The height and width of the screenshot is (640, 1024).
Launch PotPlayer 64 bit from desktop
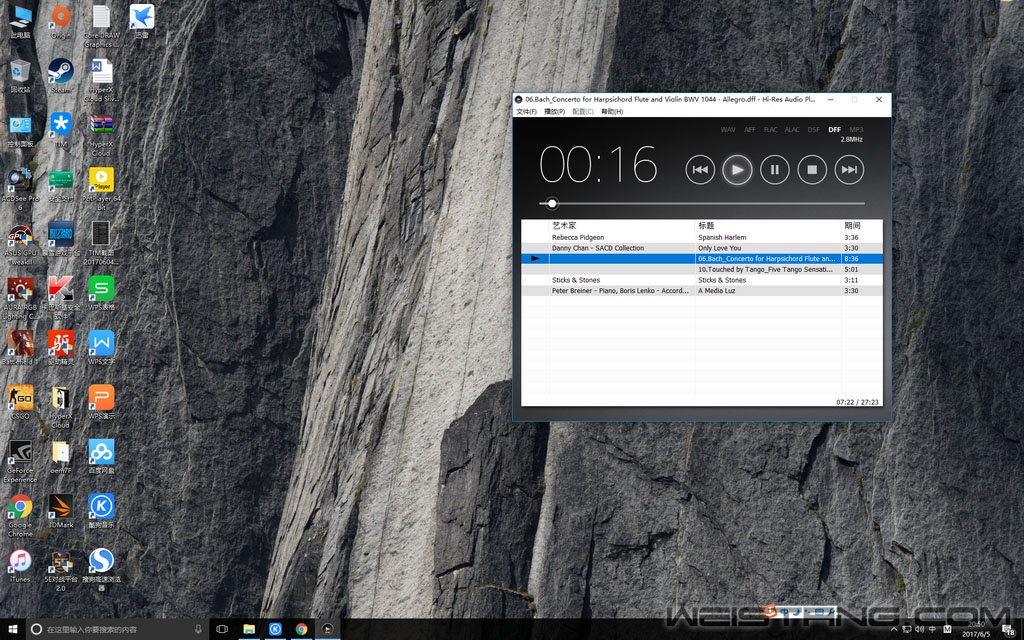coord(101,189)
